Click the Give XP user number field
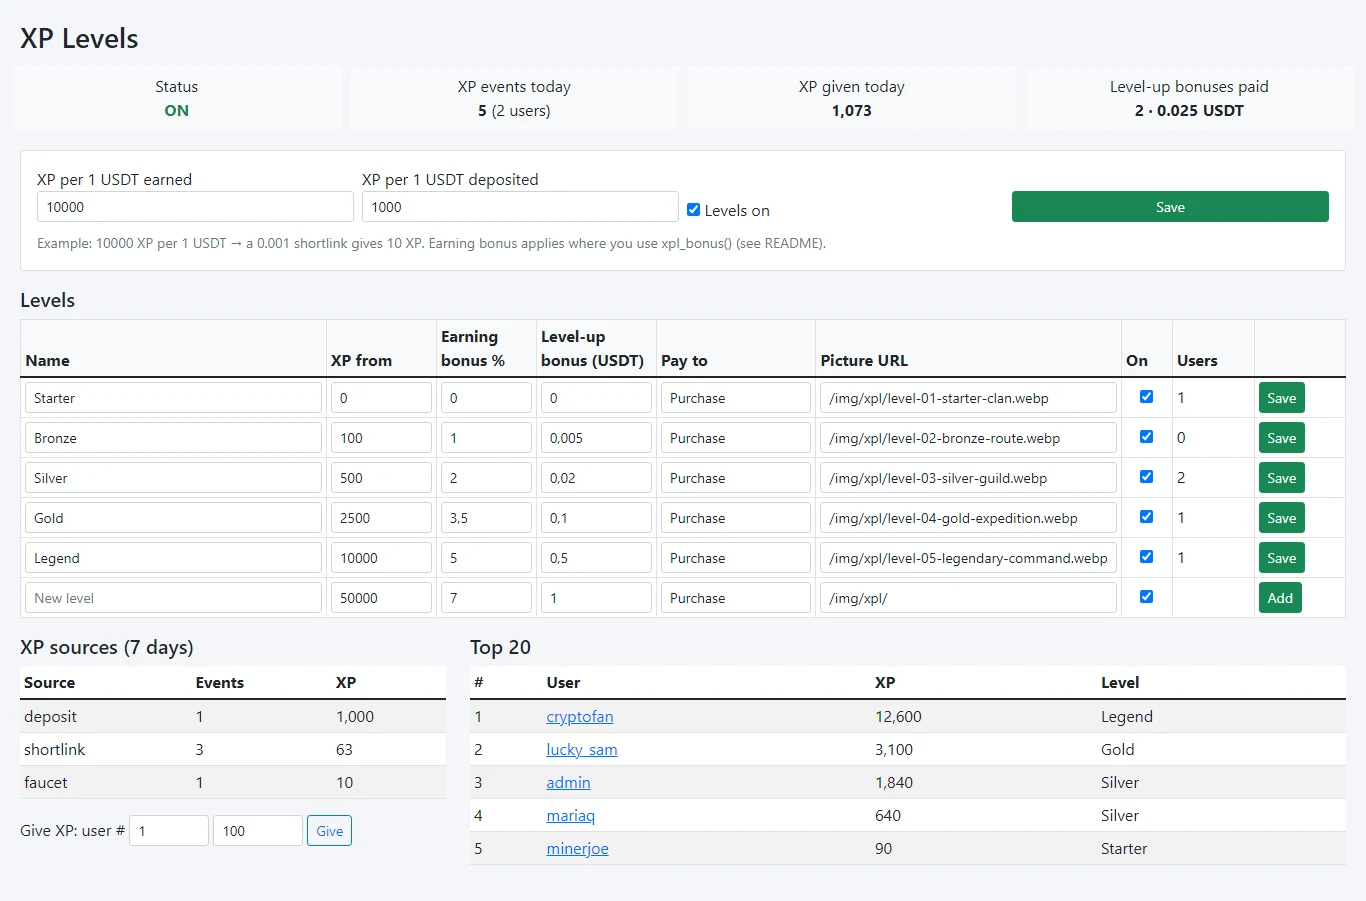This screenshot has width=1366, height=901. [x=169, y=831]
